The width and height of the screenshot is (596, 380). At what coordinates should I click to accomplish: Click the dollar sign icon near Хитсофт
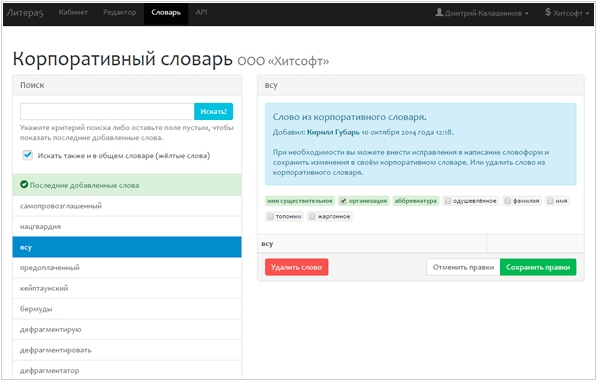pyautogui.click(x=548, y=13)
